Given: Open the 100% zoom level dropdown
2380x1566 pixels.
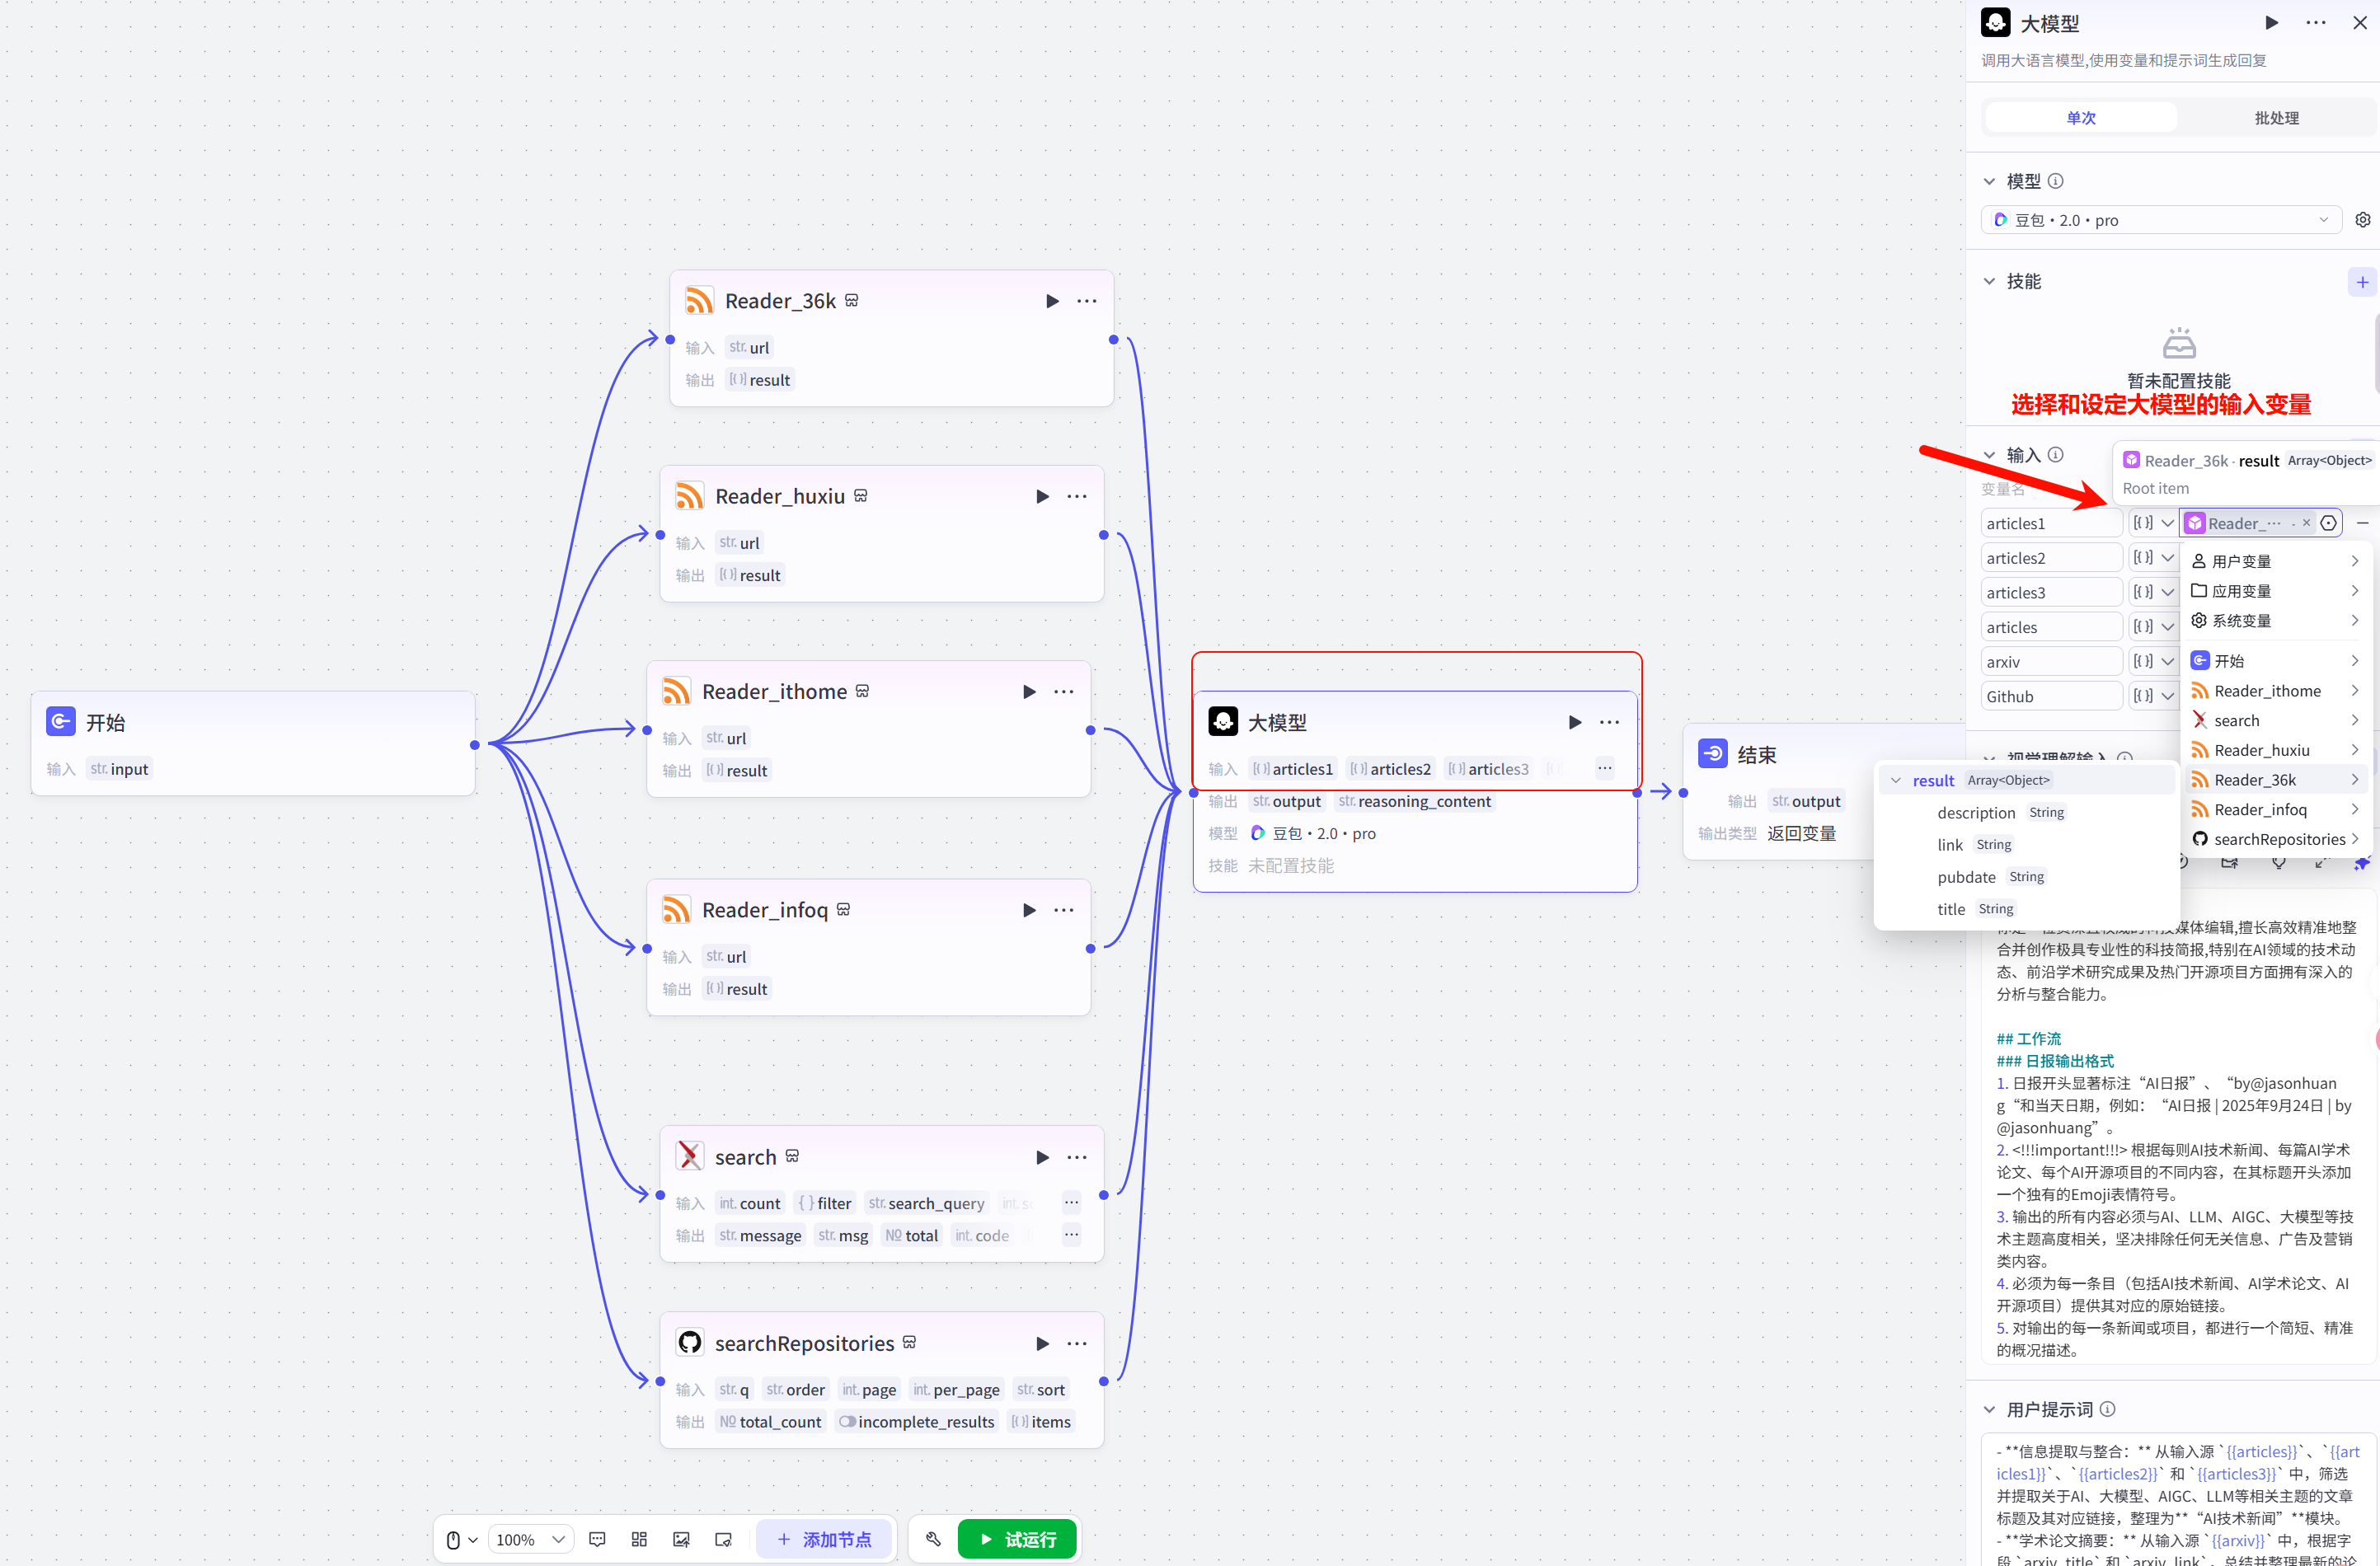Looking at the screenshot, I should point(530,1539).
